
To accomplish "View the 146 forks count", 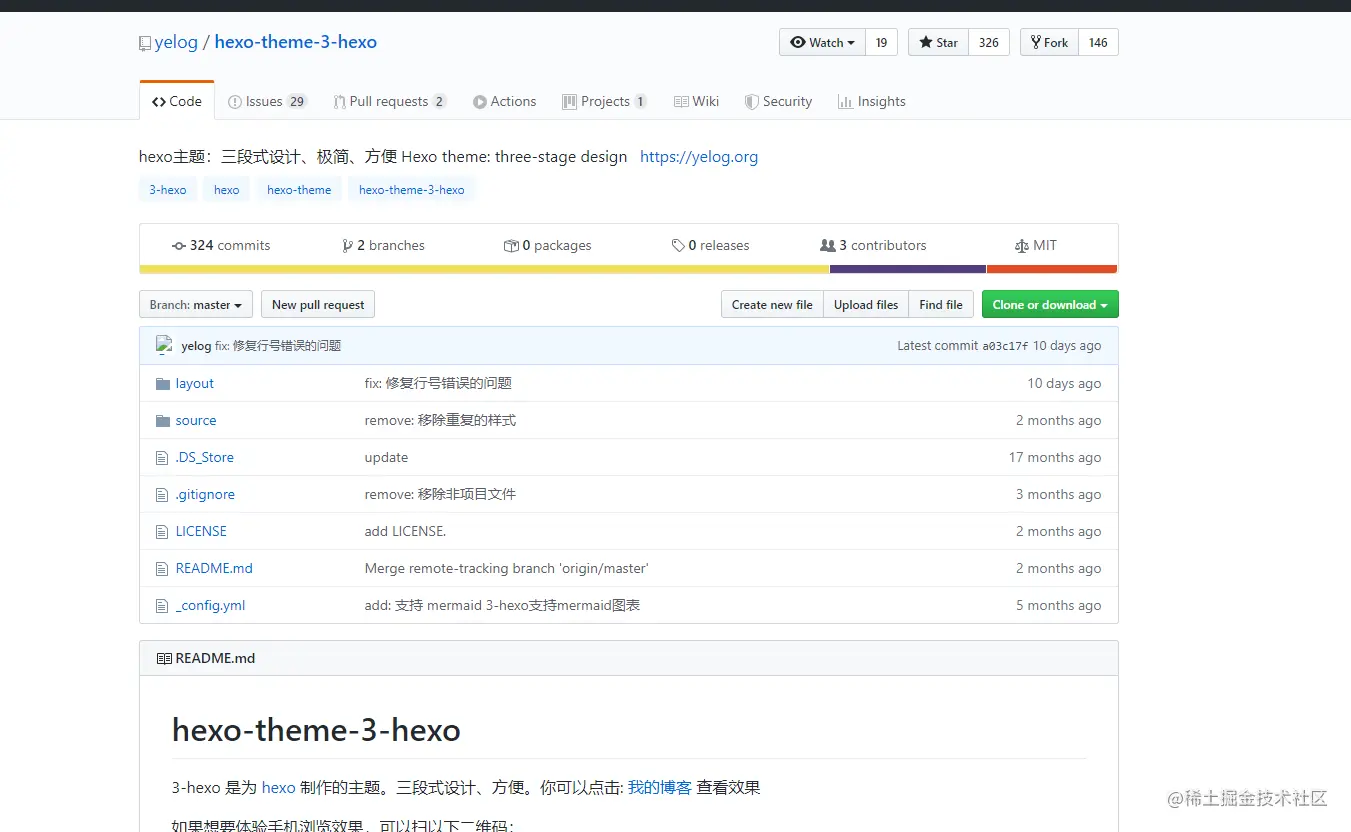I will [1098, 42].
